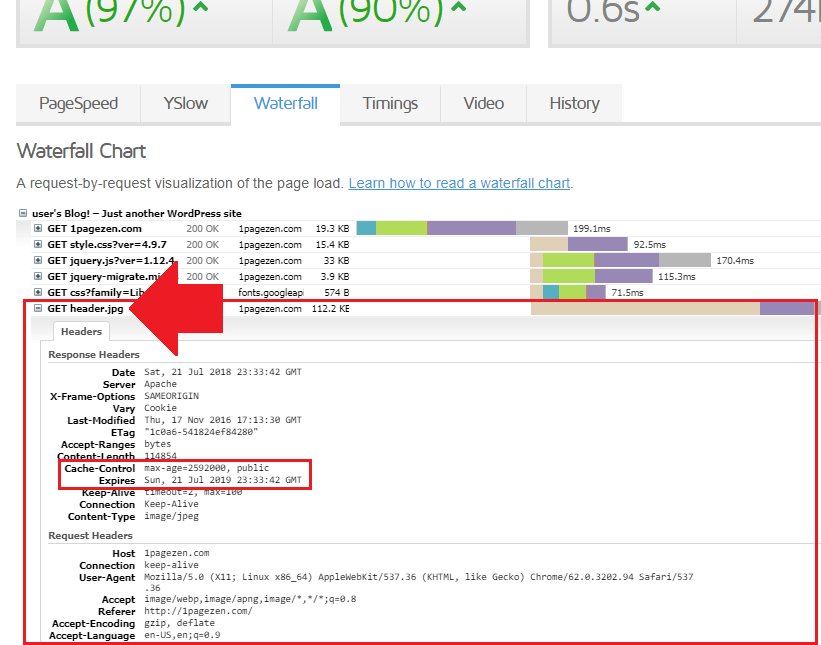Screen dimensions: 821x645
Task: Select the GET jquery.js?ver=1.12.4 request name
Action: (x=111, y=261)
